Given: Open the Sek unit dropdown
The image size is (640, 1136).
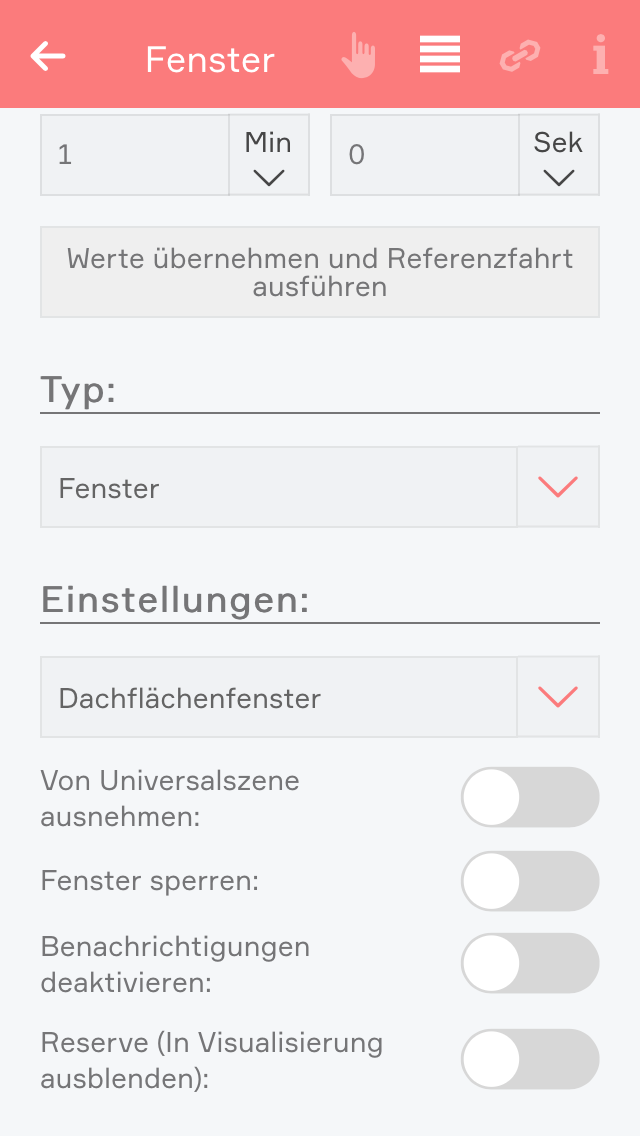Looking at the screenshot, I should coord(558,156).
